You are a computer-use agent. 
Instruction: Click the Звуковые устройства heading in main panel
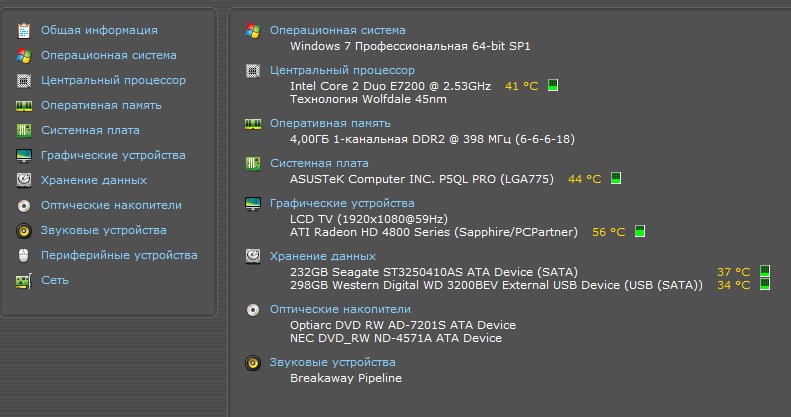pyautogui.click(x=332, y=362)
